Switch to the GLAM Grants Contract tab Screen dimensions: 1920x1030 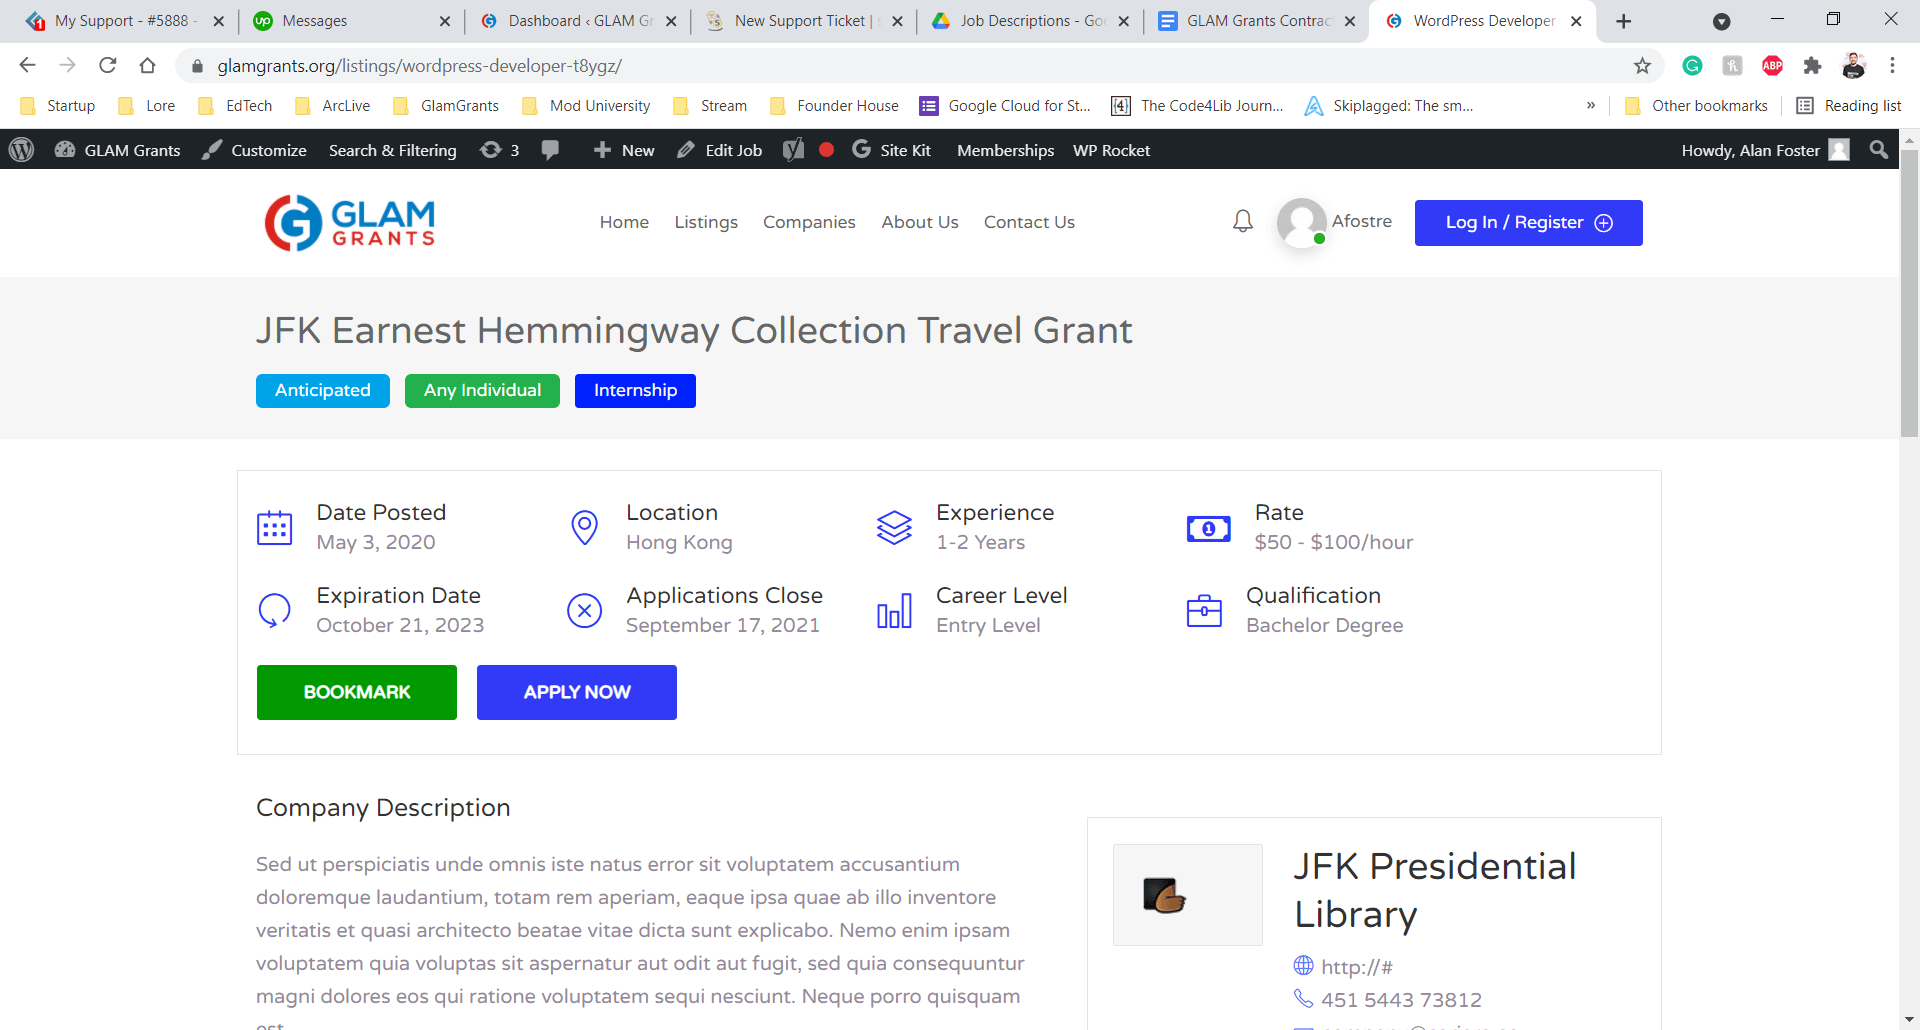pyautogui.click(x=1254, y=21)
